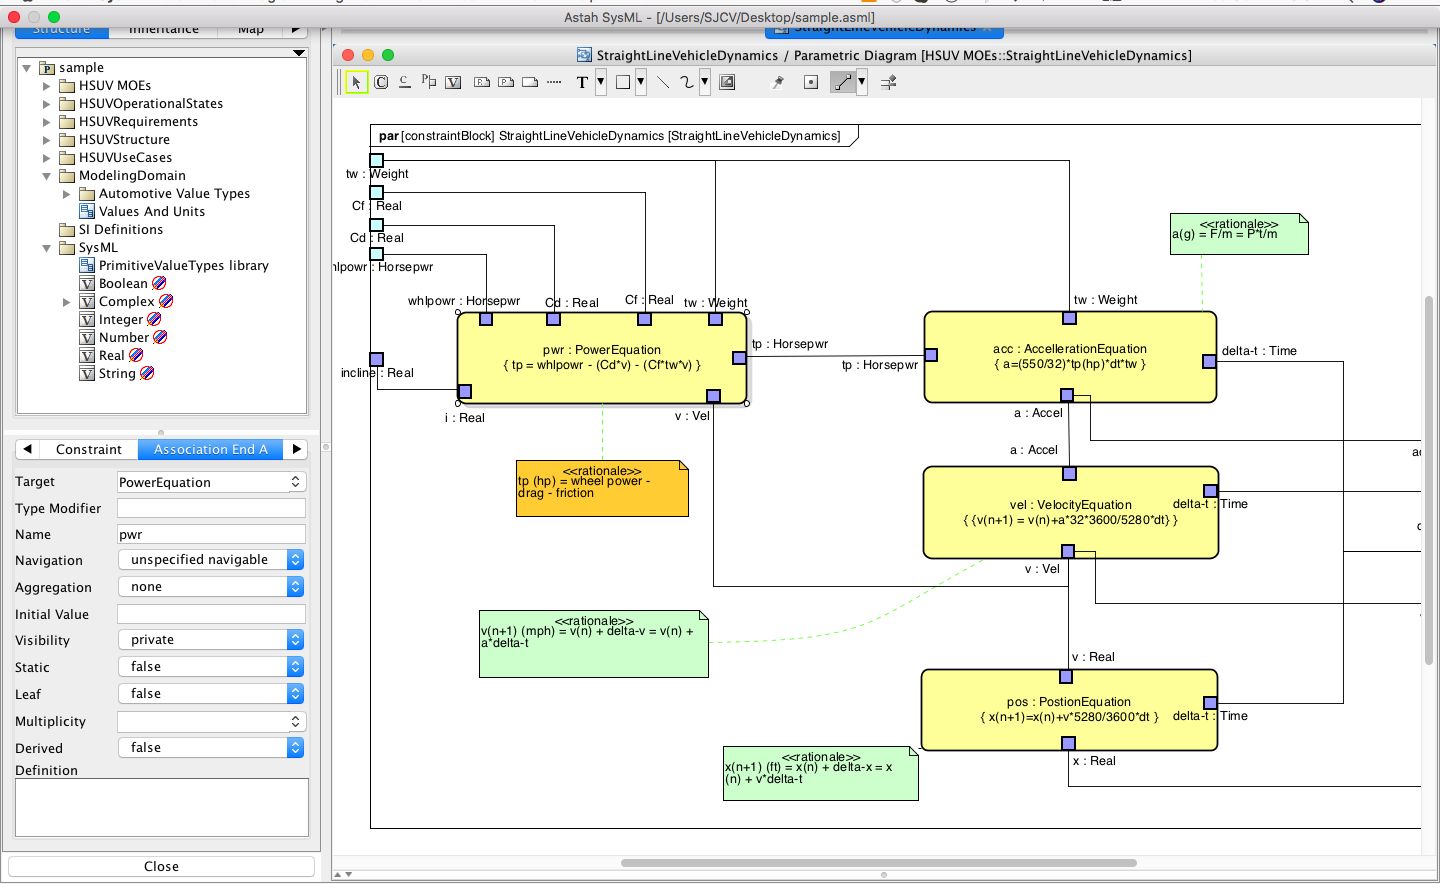
Task: Expand the HSUV MOEs folder
Action: point(46,86)
